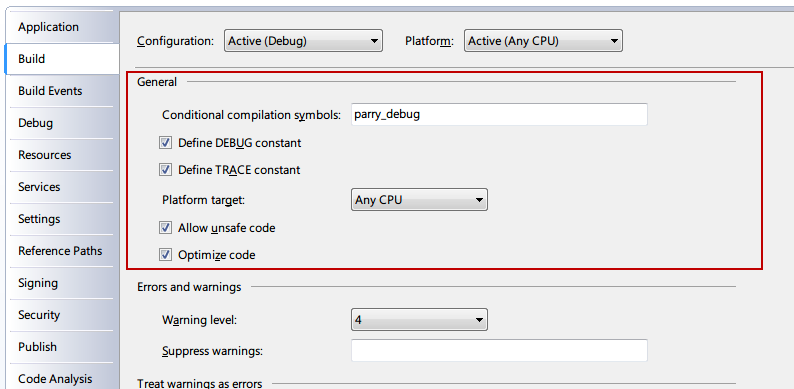Toggle Allow unsafe code checkbox

[x=165, y=228]
